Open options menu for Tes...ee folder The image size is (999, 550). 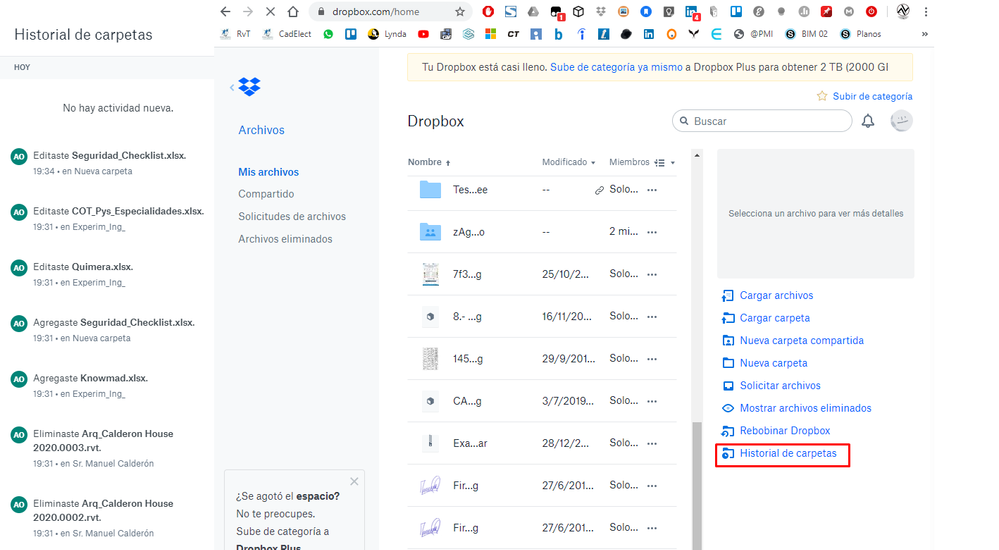pyautogui.click(x=652, y=190)
